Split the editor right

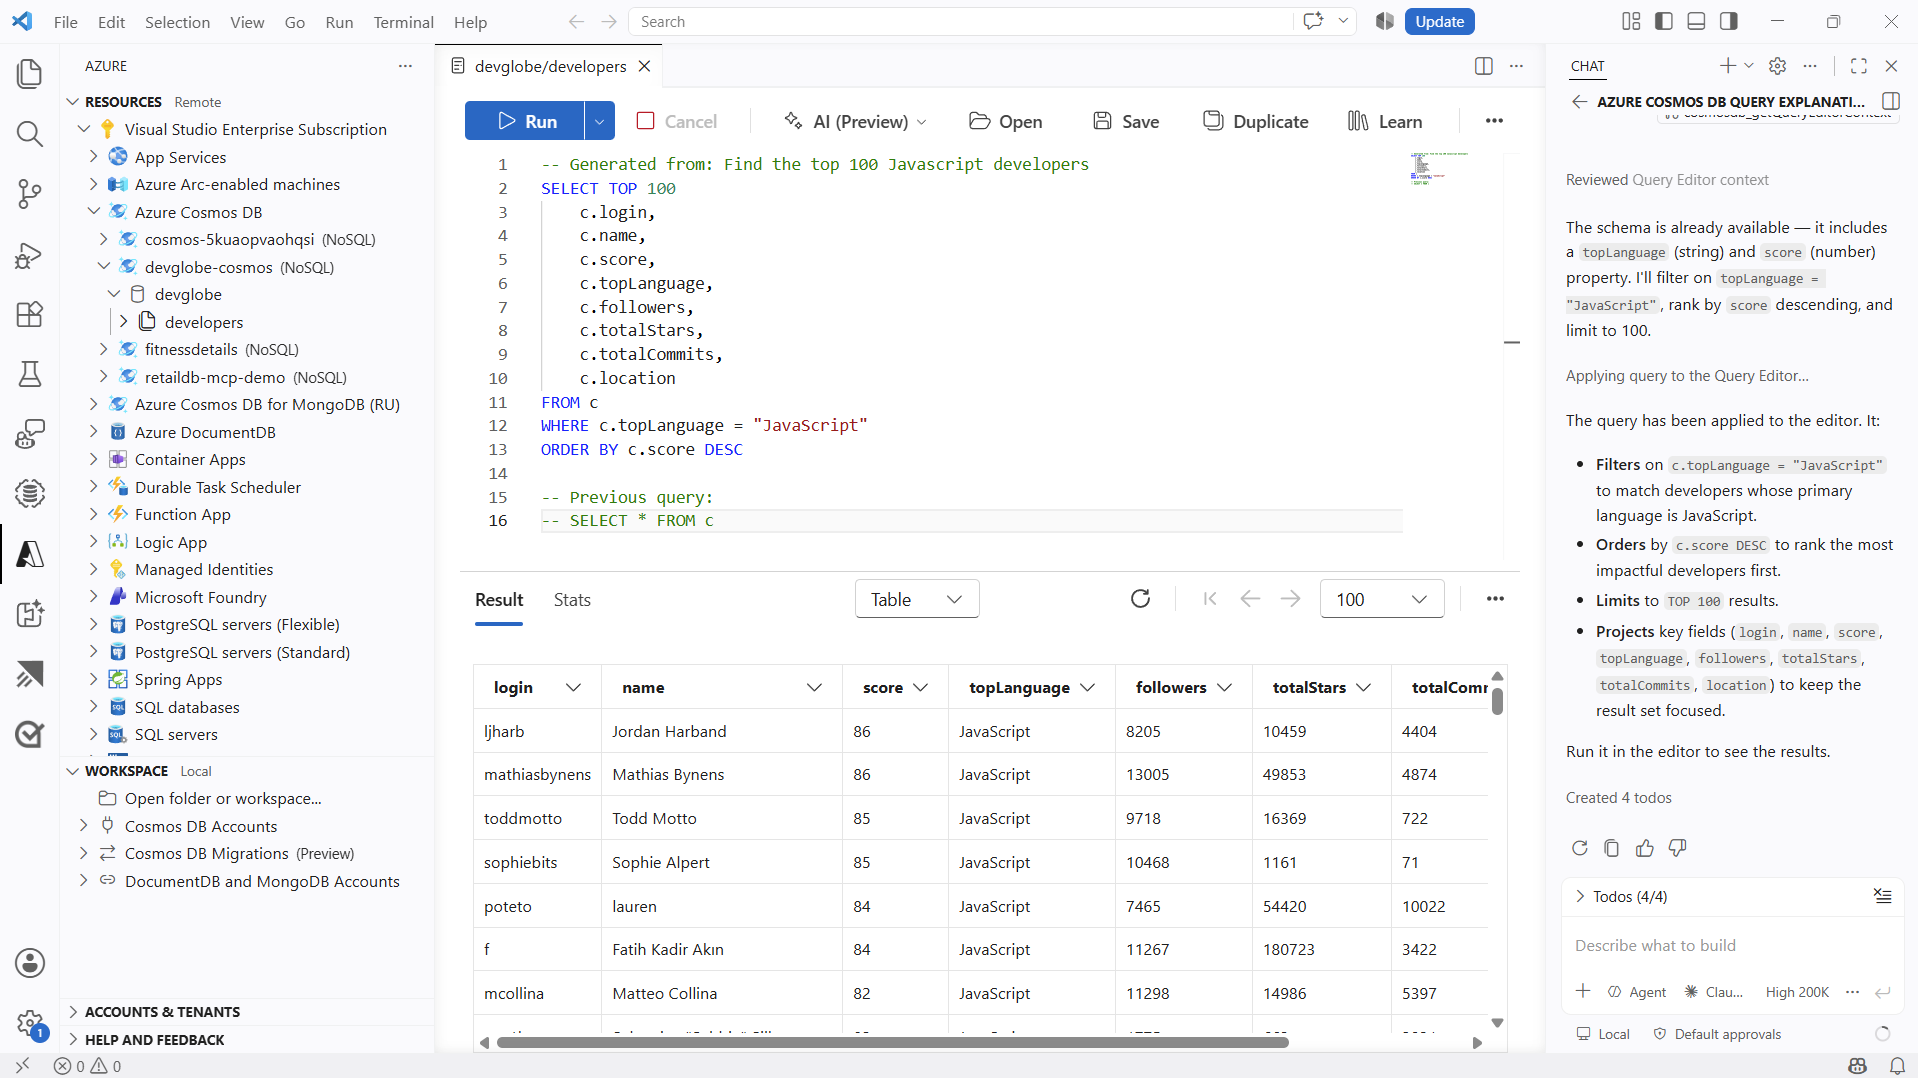click(1484, 66)
